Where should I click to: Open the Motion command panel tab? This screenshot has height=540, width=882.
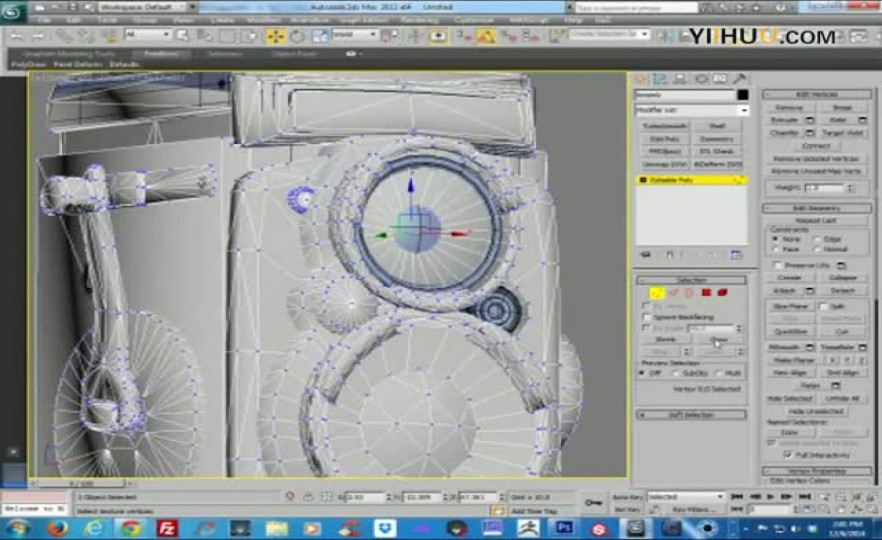(x=700, y=79)
